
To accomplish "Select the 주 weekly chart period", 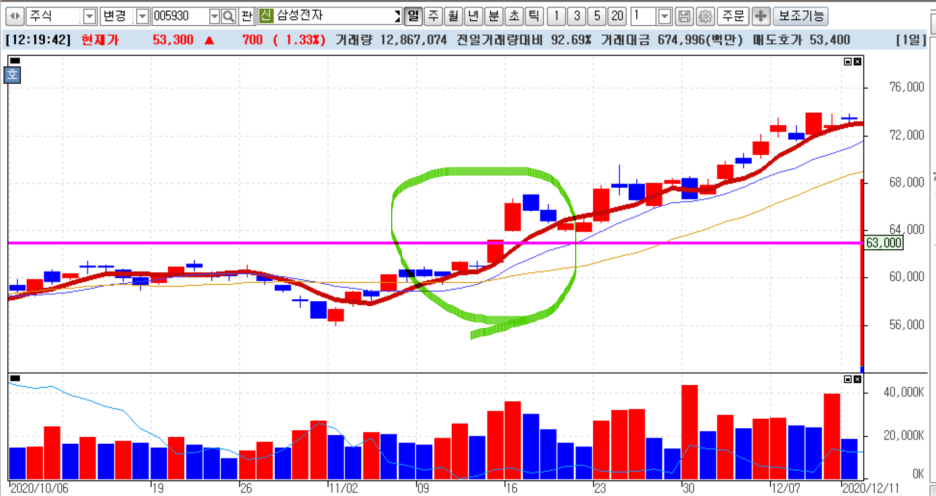I will click(x=433, y=16).
